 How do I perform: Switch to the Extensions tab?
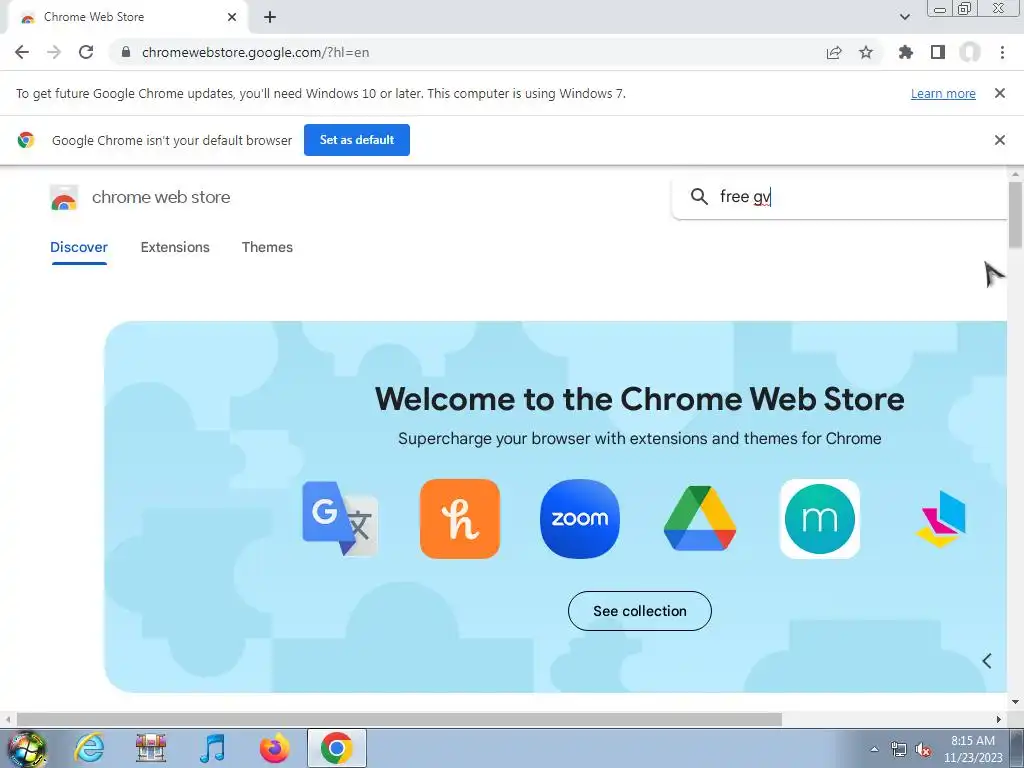pyautogui.click(x=175, y=248)
